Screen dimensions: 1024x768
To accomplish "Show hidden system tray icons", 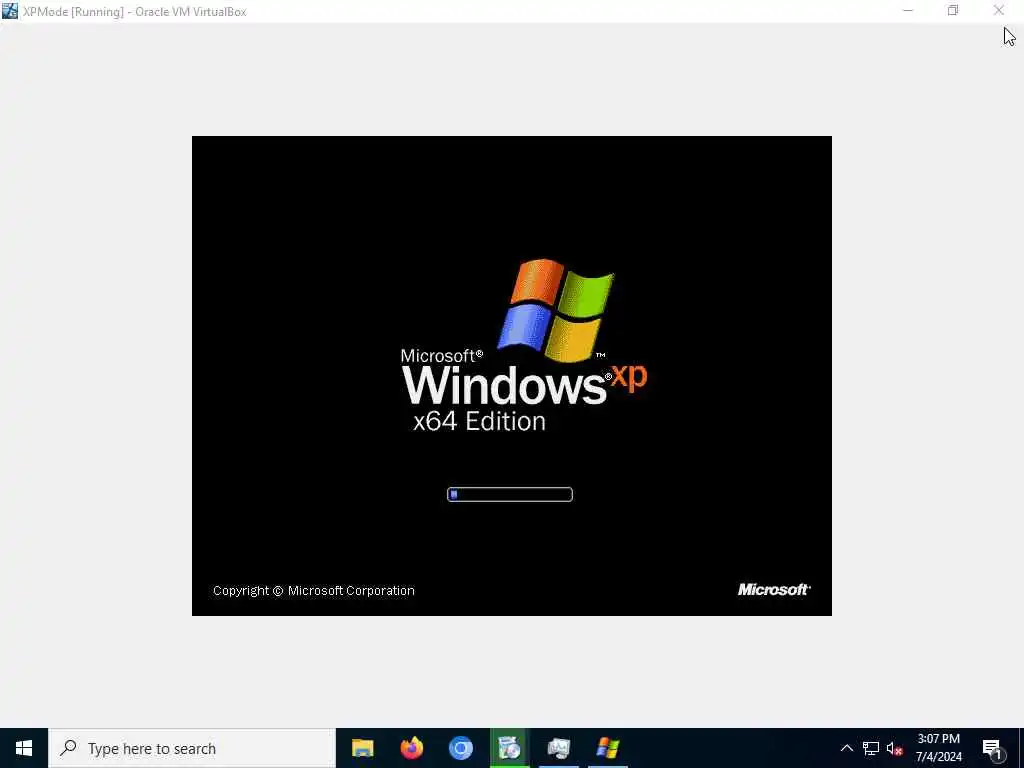I will [846, 748].
